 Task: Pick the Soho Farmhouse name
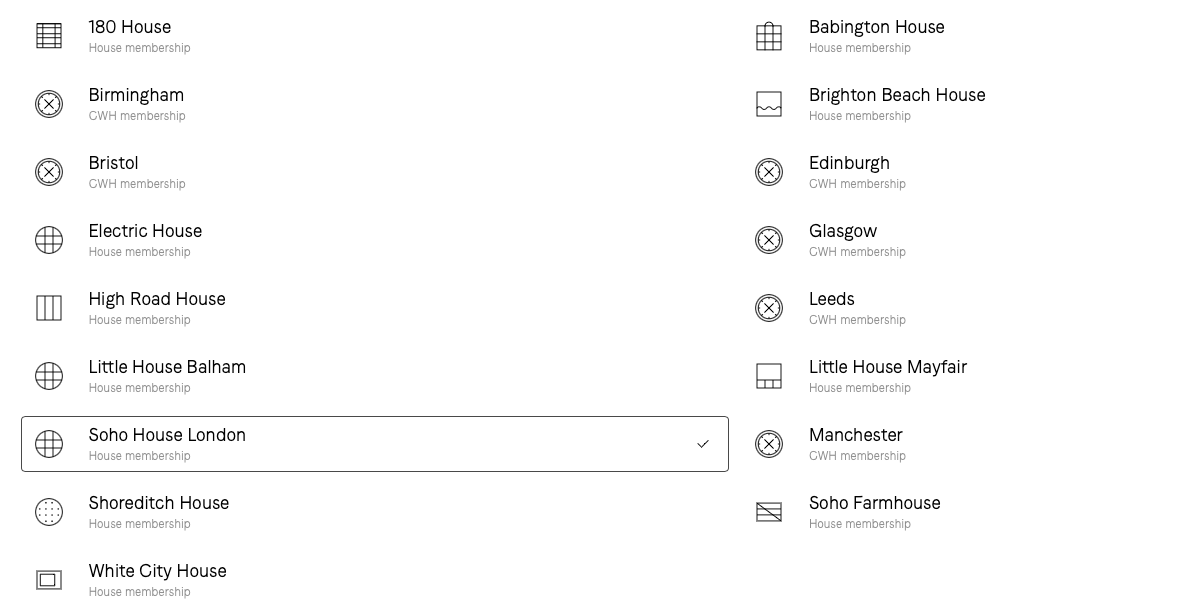(x=874, y=503)
